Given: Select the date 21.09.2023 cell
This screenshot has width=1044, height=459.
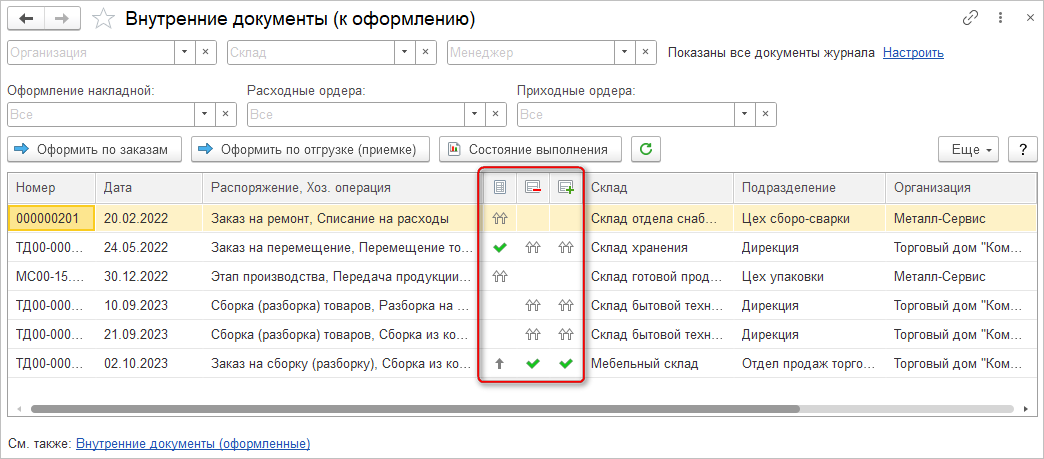Looking at the screenshot, I should click(149, 334).
